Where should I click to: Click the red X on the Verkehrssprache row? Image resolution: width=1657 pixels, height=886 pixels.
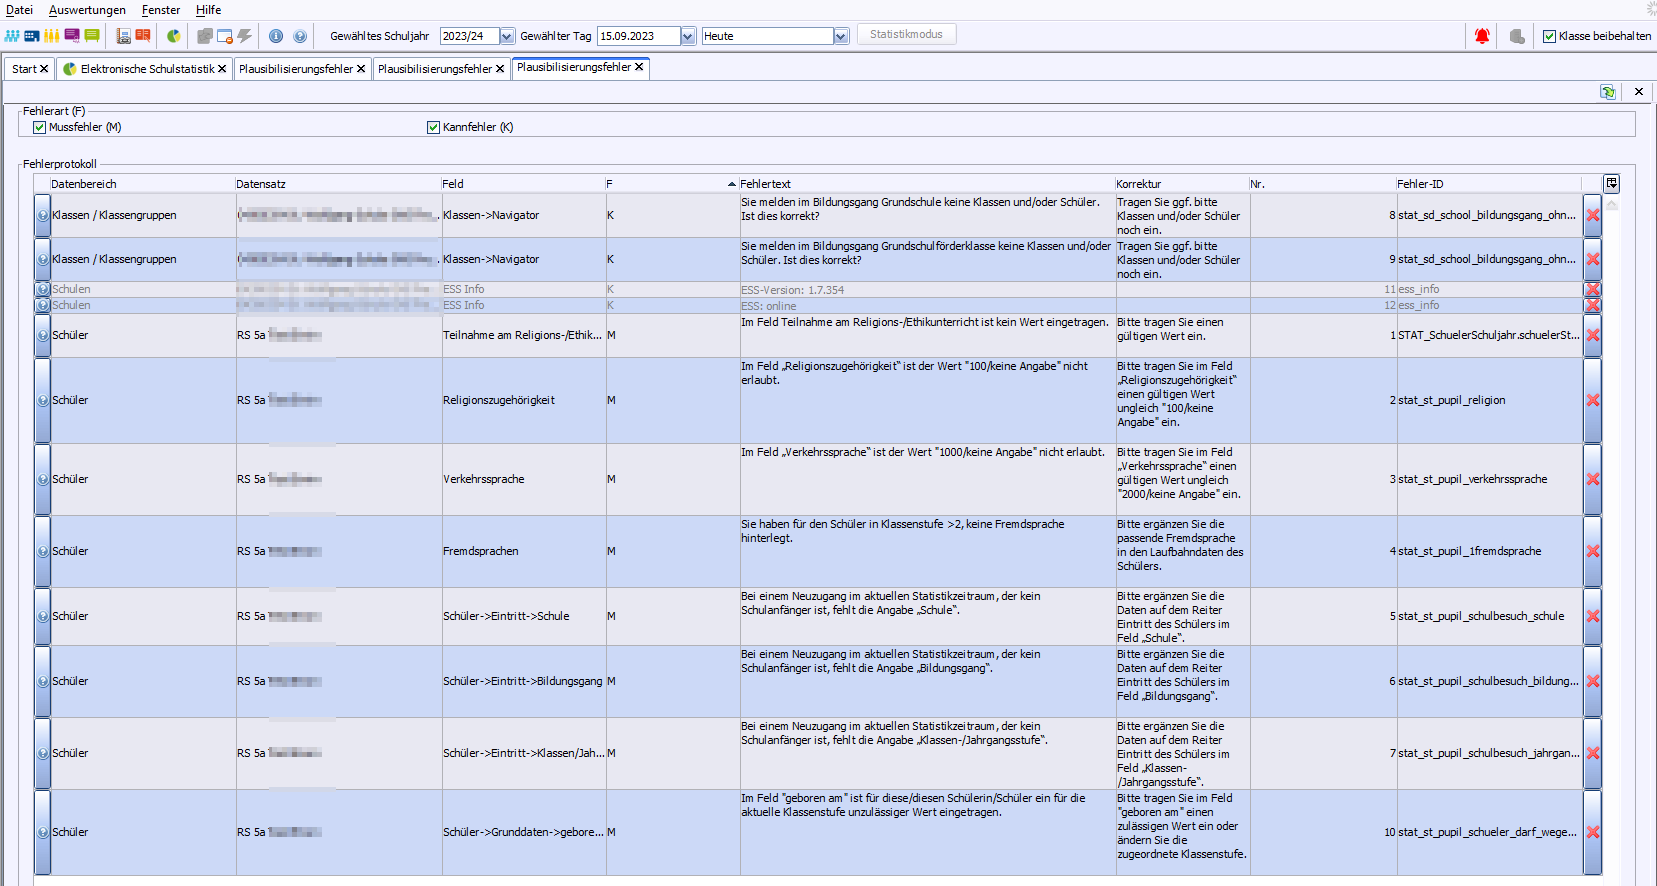click(1593, 479)
